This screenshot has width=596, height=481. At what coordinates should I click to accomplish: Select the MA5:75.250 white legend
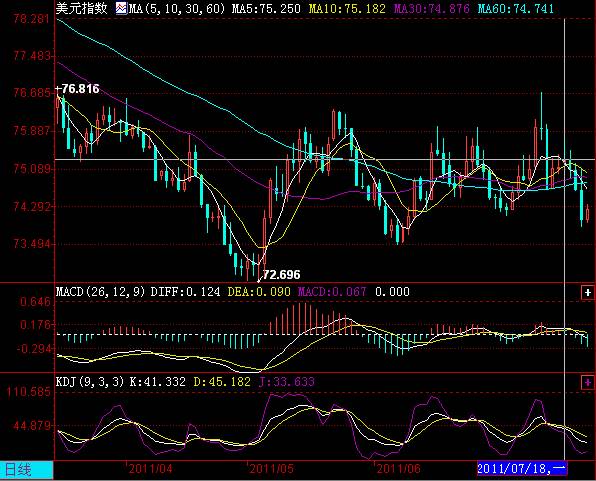click(266, 8)
